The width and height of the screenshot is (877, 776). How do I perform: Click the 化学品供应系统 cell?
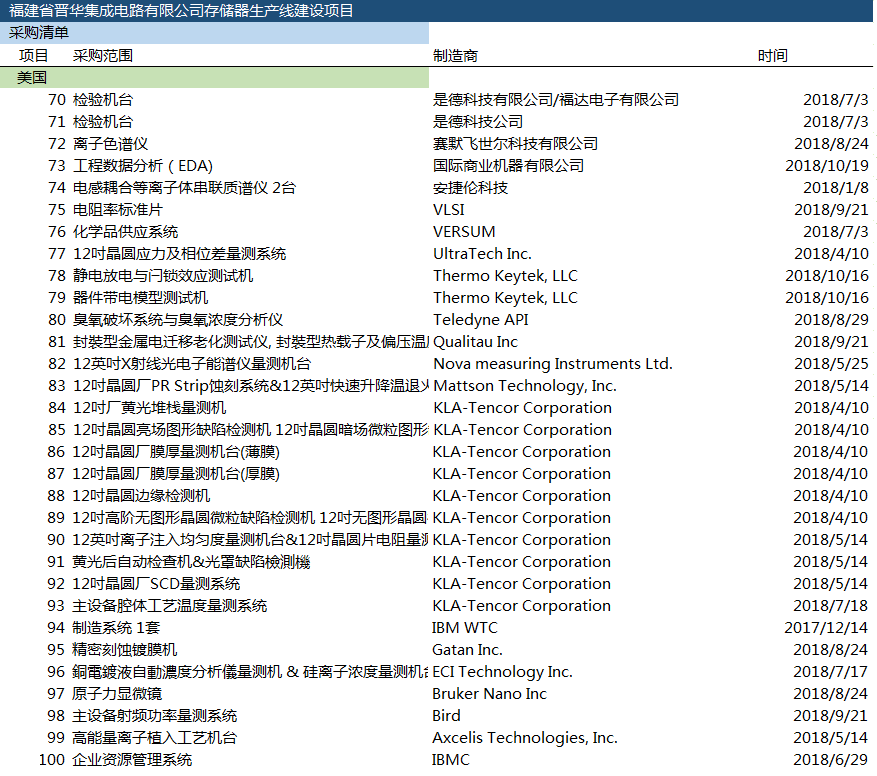click(x=125, y=232)
